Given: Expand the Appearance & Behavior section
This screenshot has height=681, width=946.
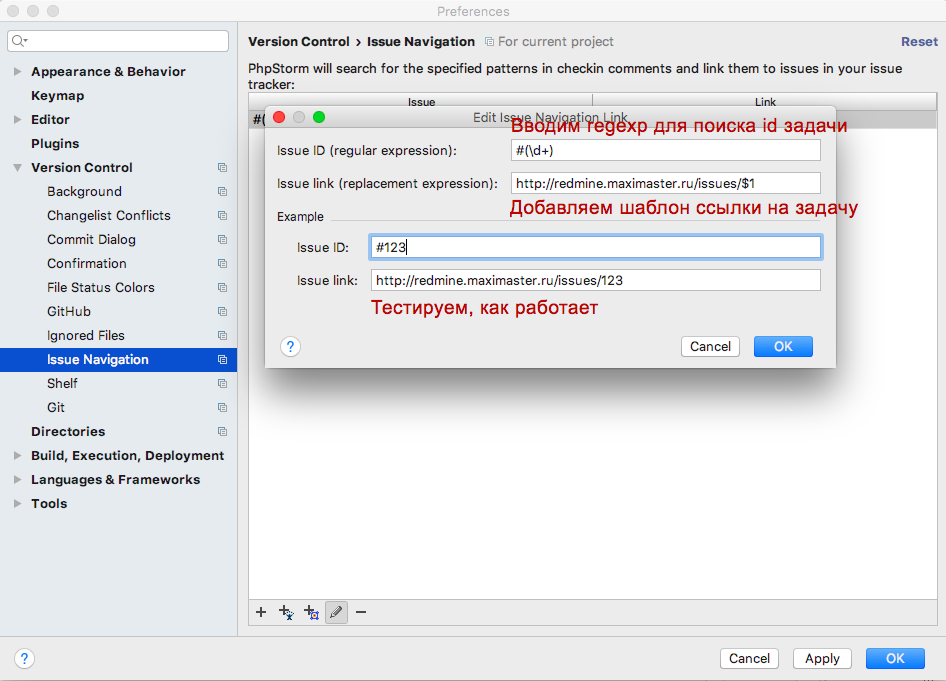Looking at the screenshot, I should tap(18, 72).
